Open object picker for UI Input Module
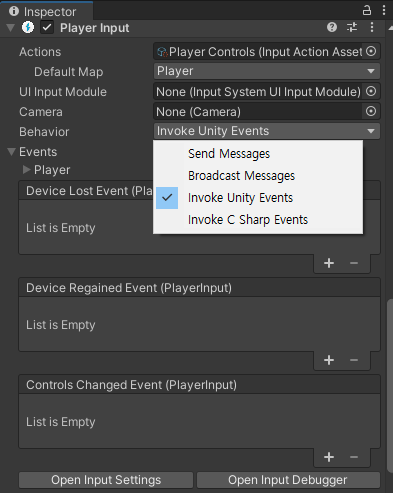This screenshot has height=493, width=393. pos(371,91)
